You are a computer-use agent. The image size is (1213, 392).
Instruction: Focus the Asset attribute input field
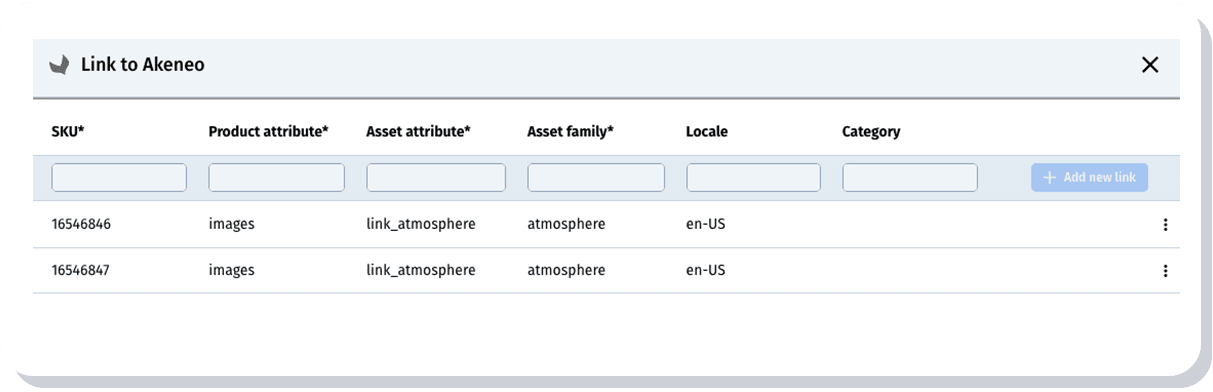tap(436, 178)
